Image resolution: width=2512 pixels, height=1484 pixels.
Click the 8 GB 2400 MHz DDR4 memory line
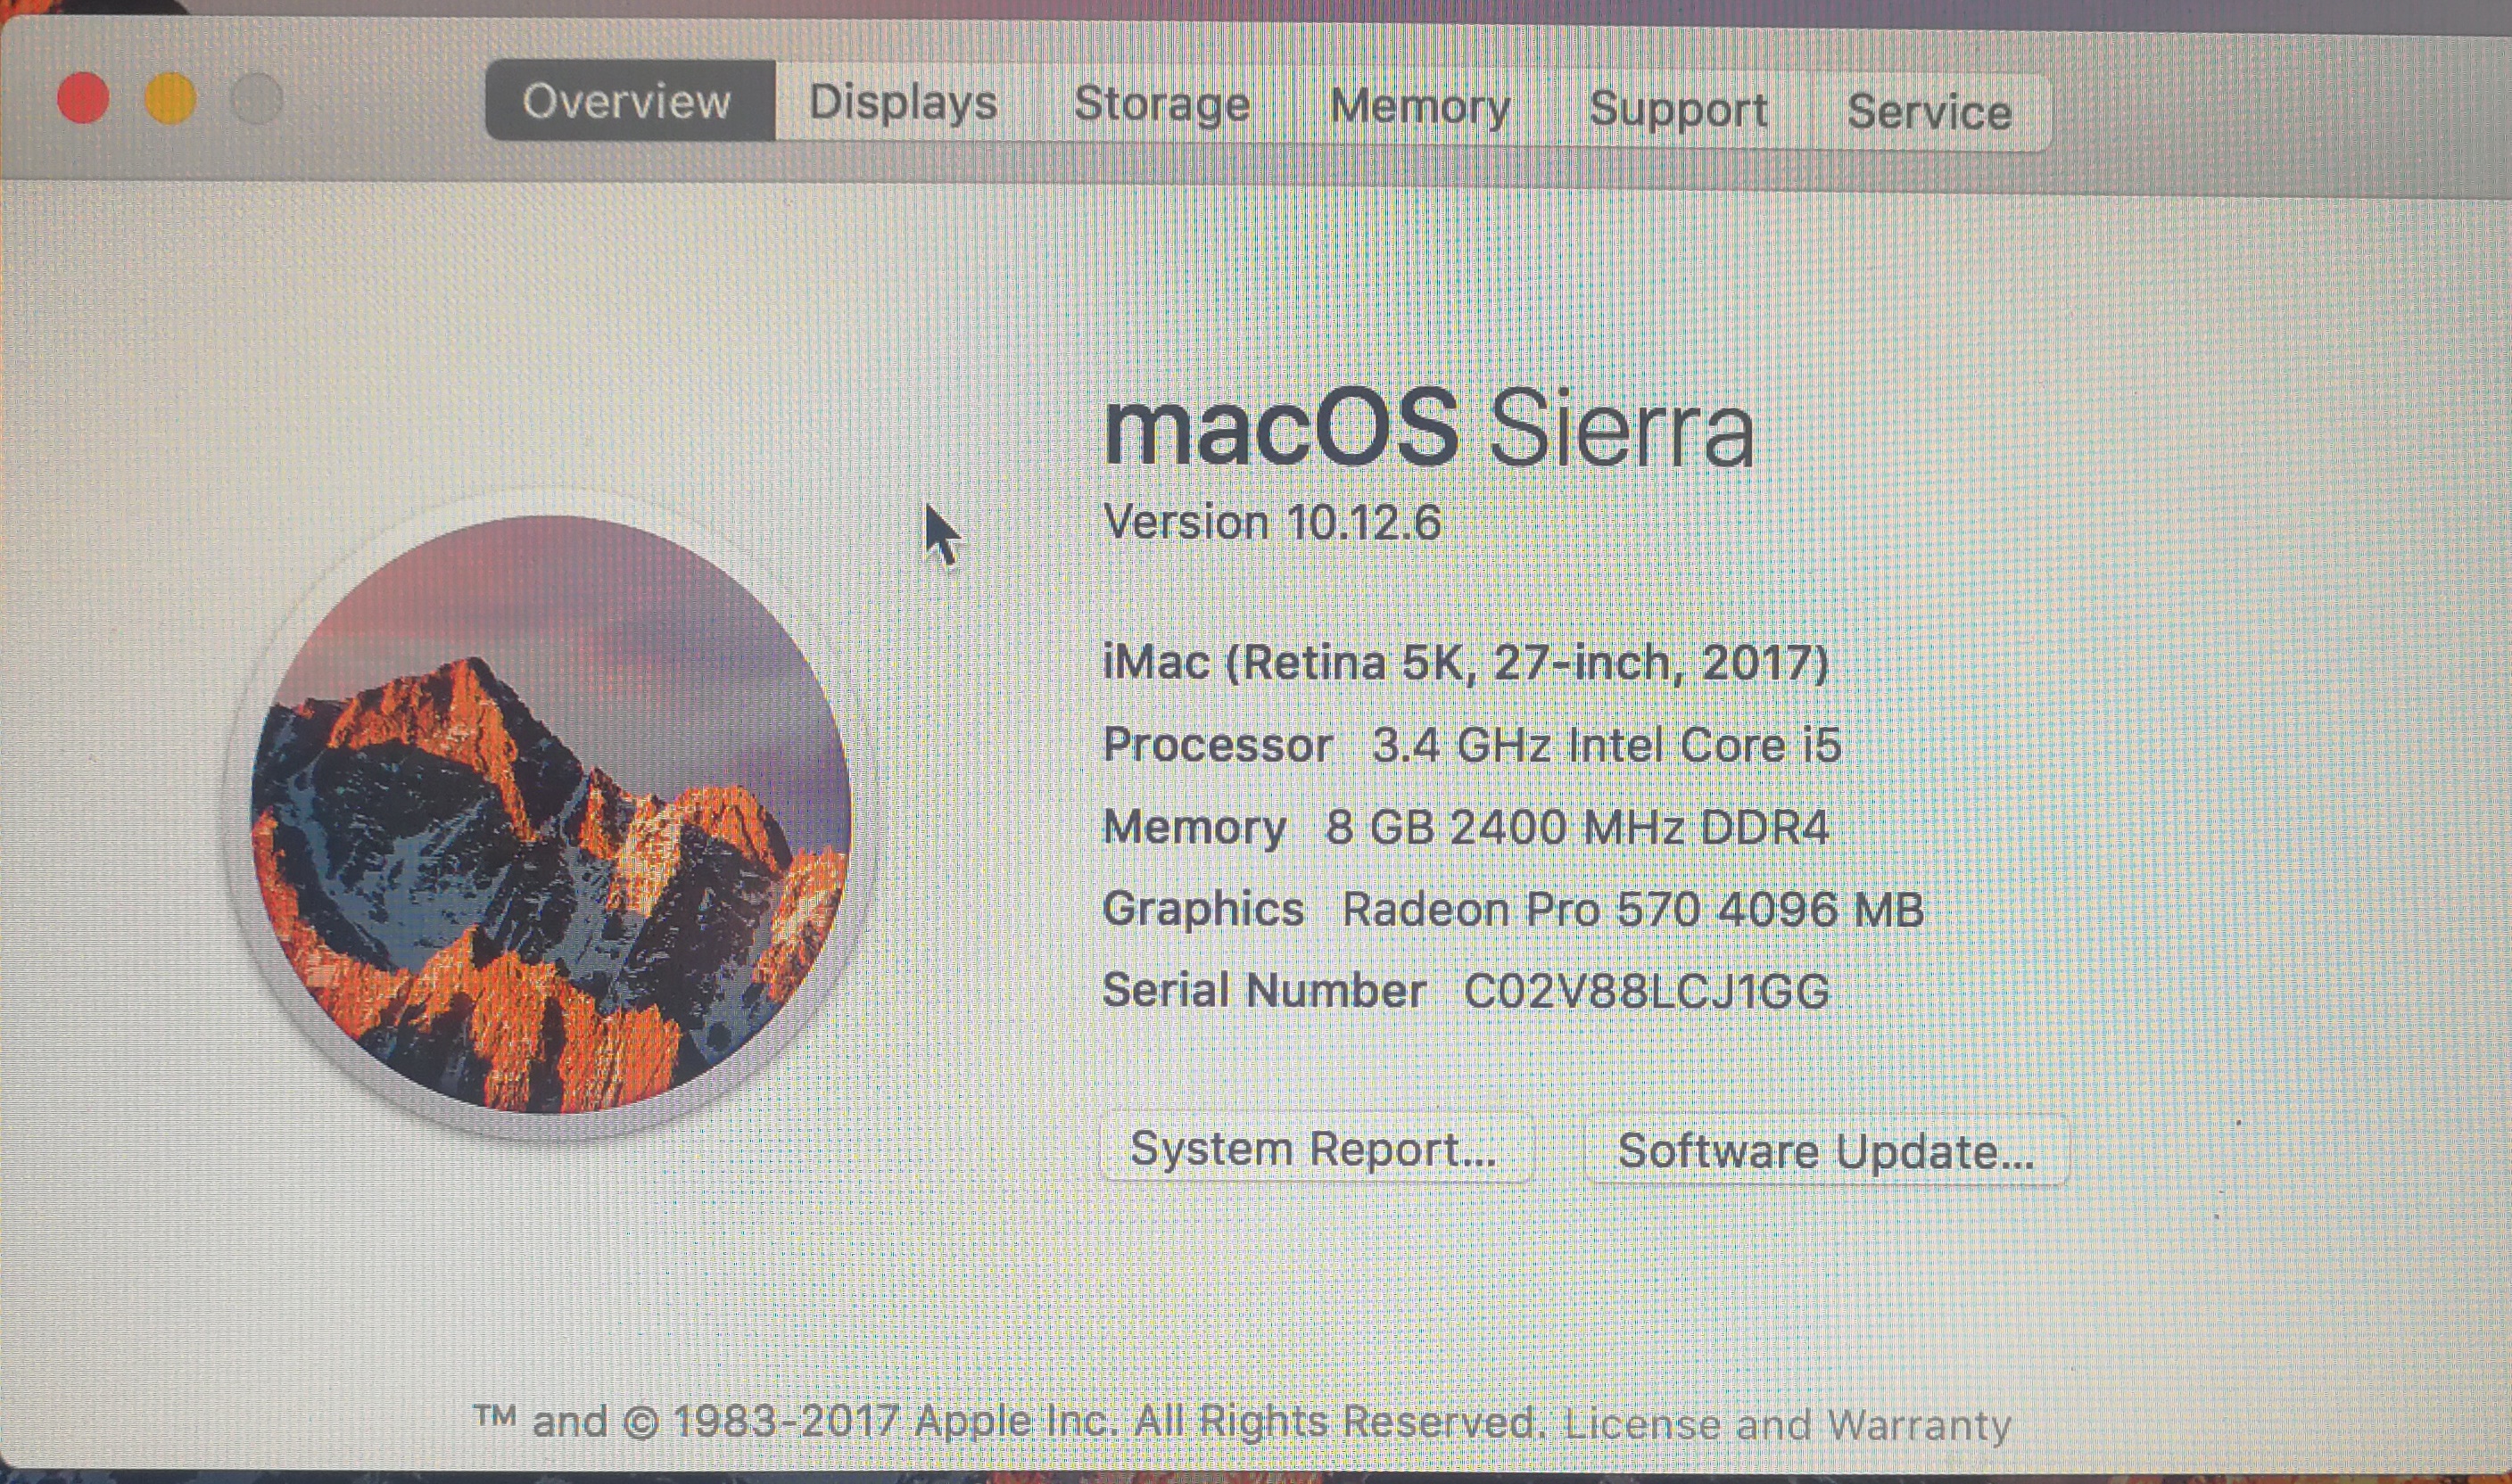coord(1466,827)
